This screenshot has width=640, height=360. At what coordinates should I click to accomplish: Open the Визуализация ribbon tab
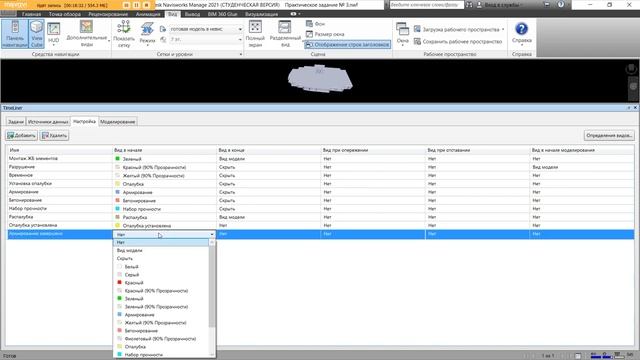pyautogui.click(x=262, y=14)
